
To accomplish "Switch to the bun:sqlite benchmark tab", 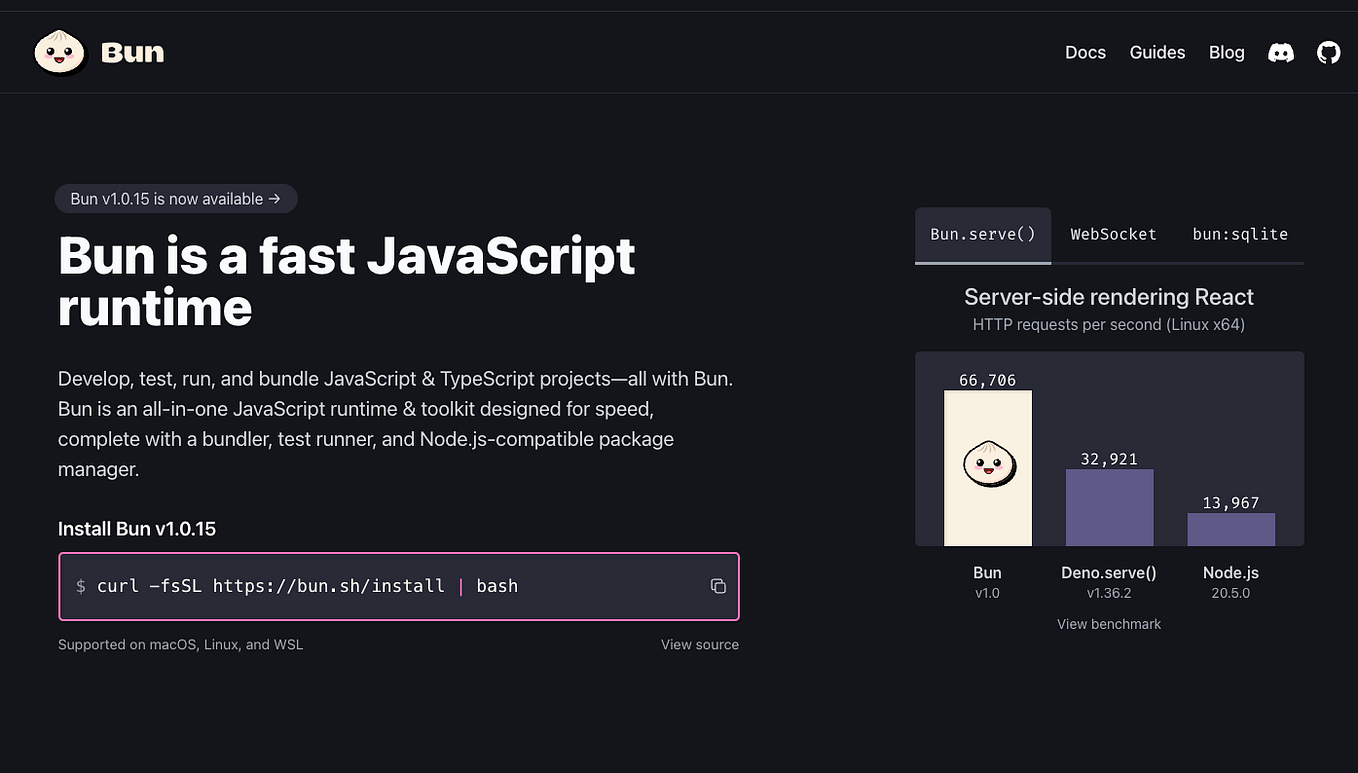I will pos(1240,234).
